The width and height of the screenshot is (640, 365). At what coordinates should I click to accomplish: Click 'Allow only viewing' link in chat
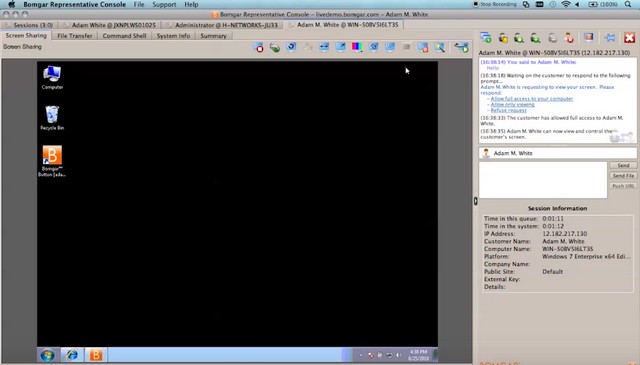pyautogui.click(x=512, y=105)
